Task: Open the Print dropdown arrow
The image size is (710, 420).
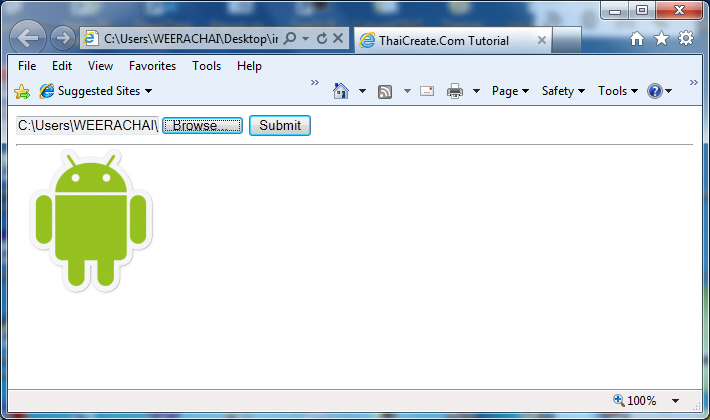Action: point(476,91)
